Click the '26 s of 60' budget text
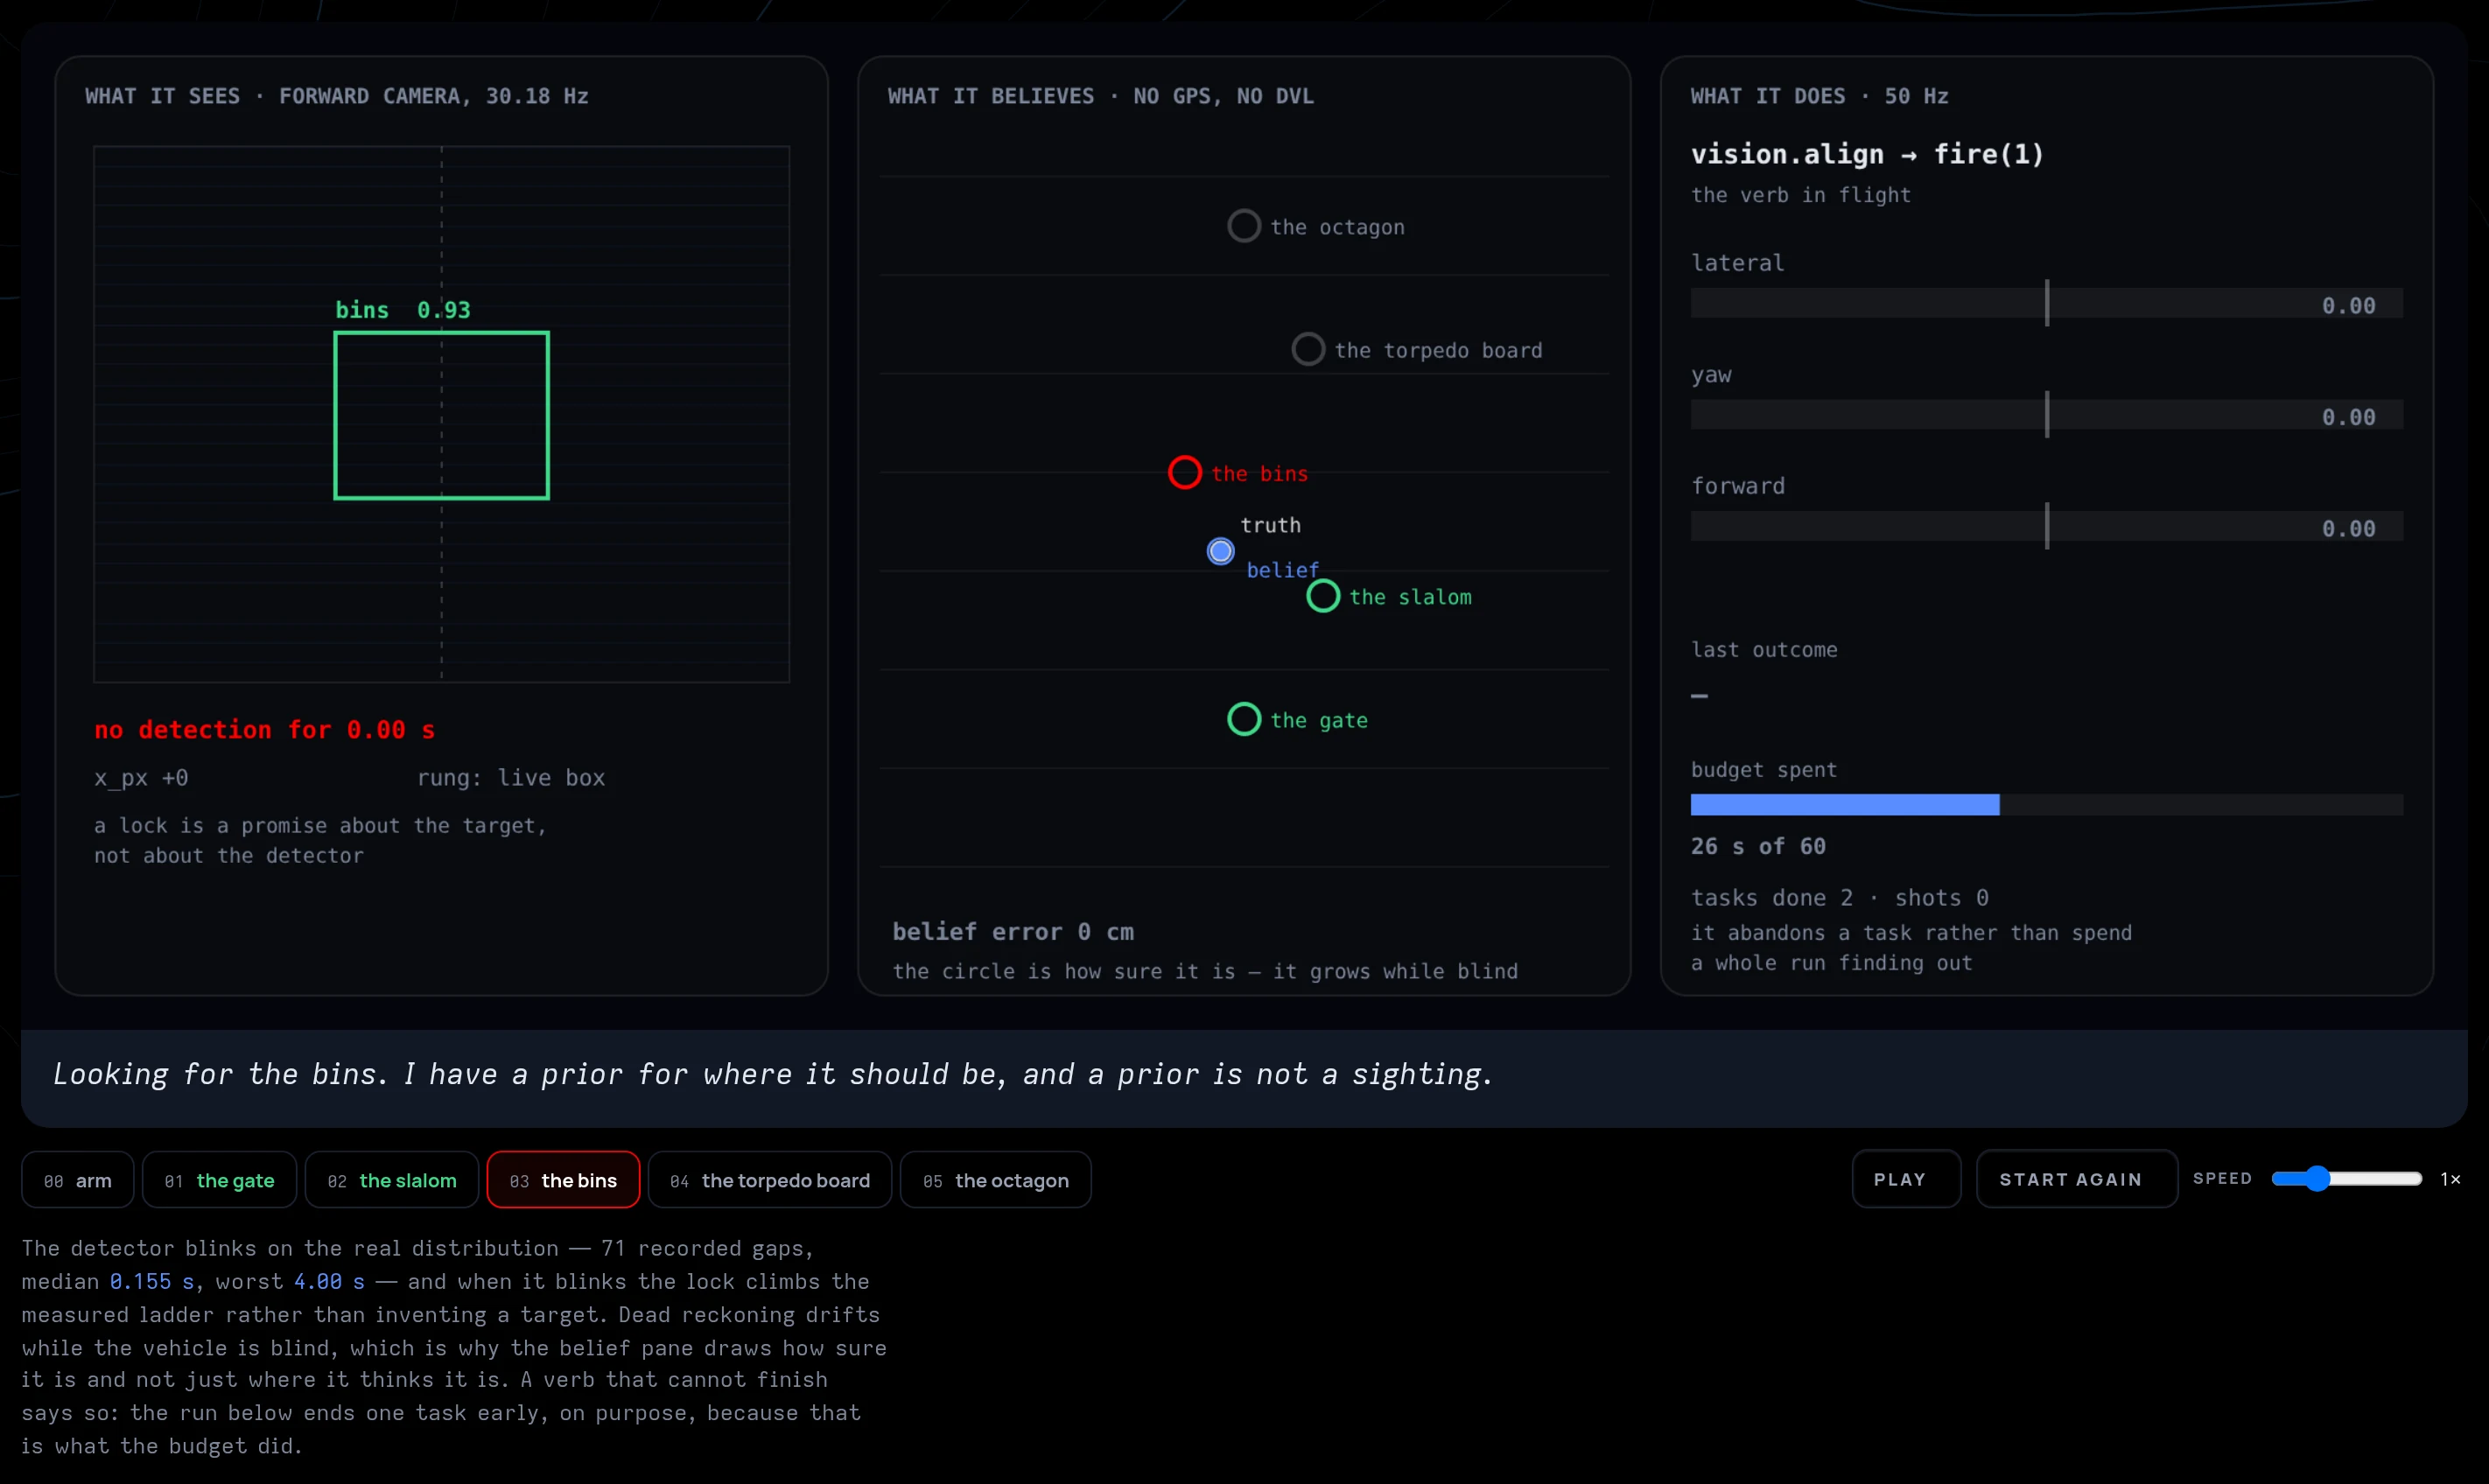 click(1758, 847)
